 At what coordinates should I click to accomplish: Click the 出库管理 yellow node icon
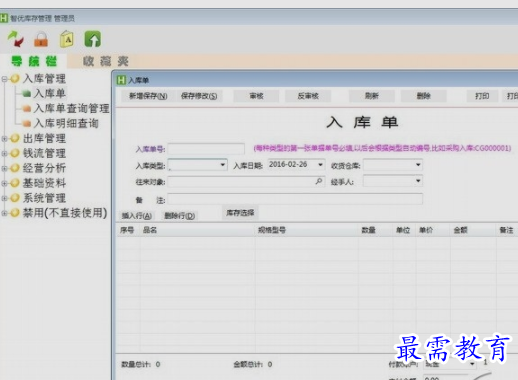[x=15, y=138]
